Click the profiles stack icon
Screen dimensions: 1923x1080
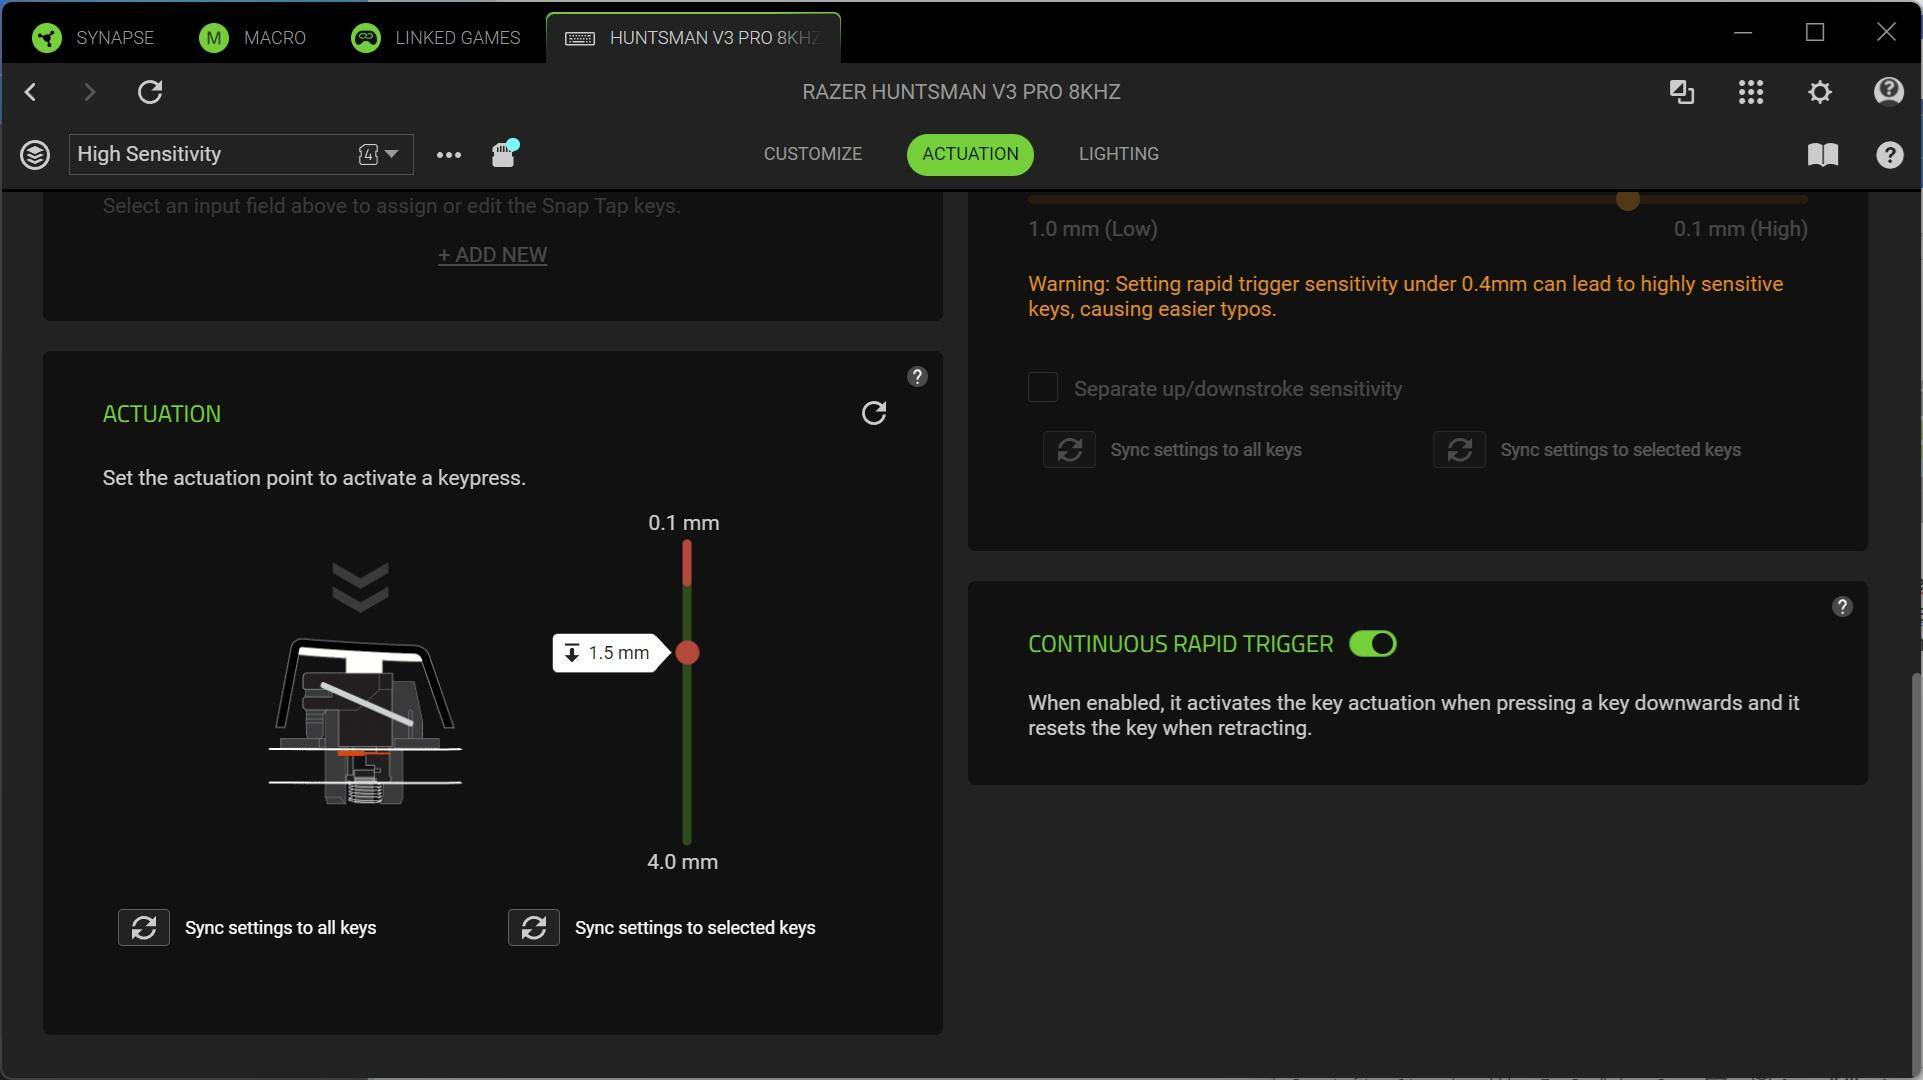35,154
